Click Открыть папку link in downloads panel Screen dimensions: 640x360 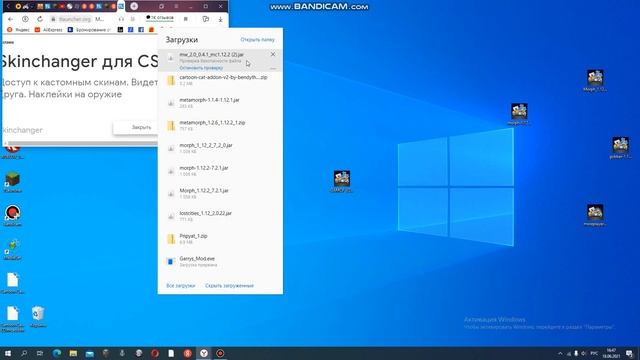coord(257,40)
